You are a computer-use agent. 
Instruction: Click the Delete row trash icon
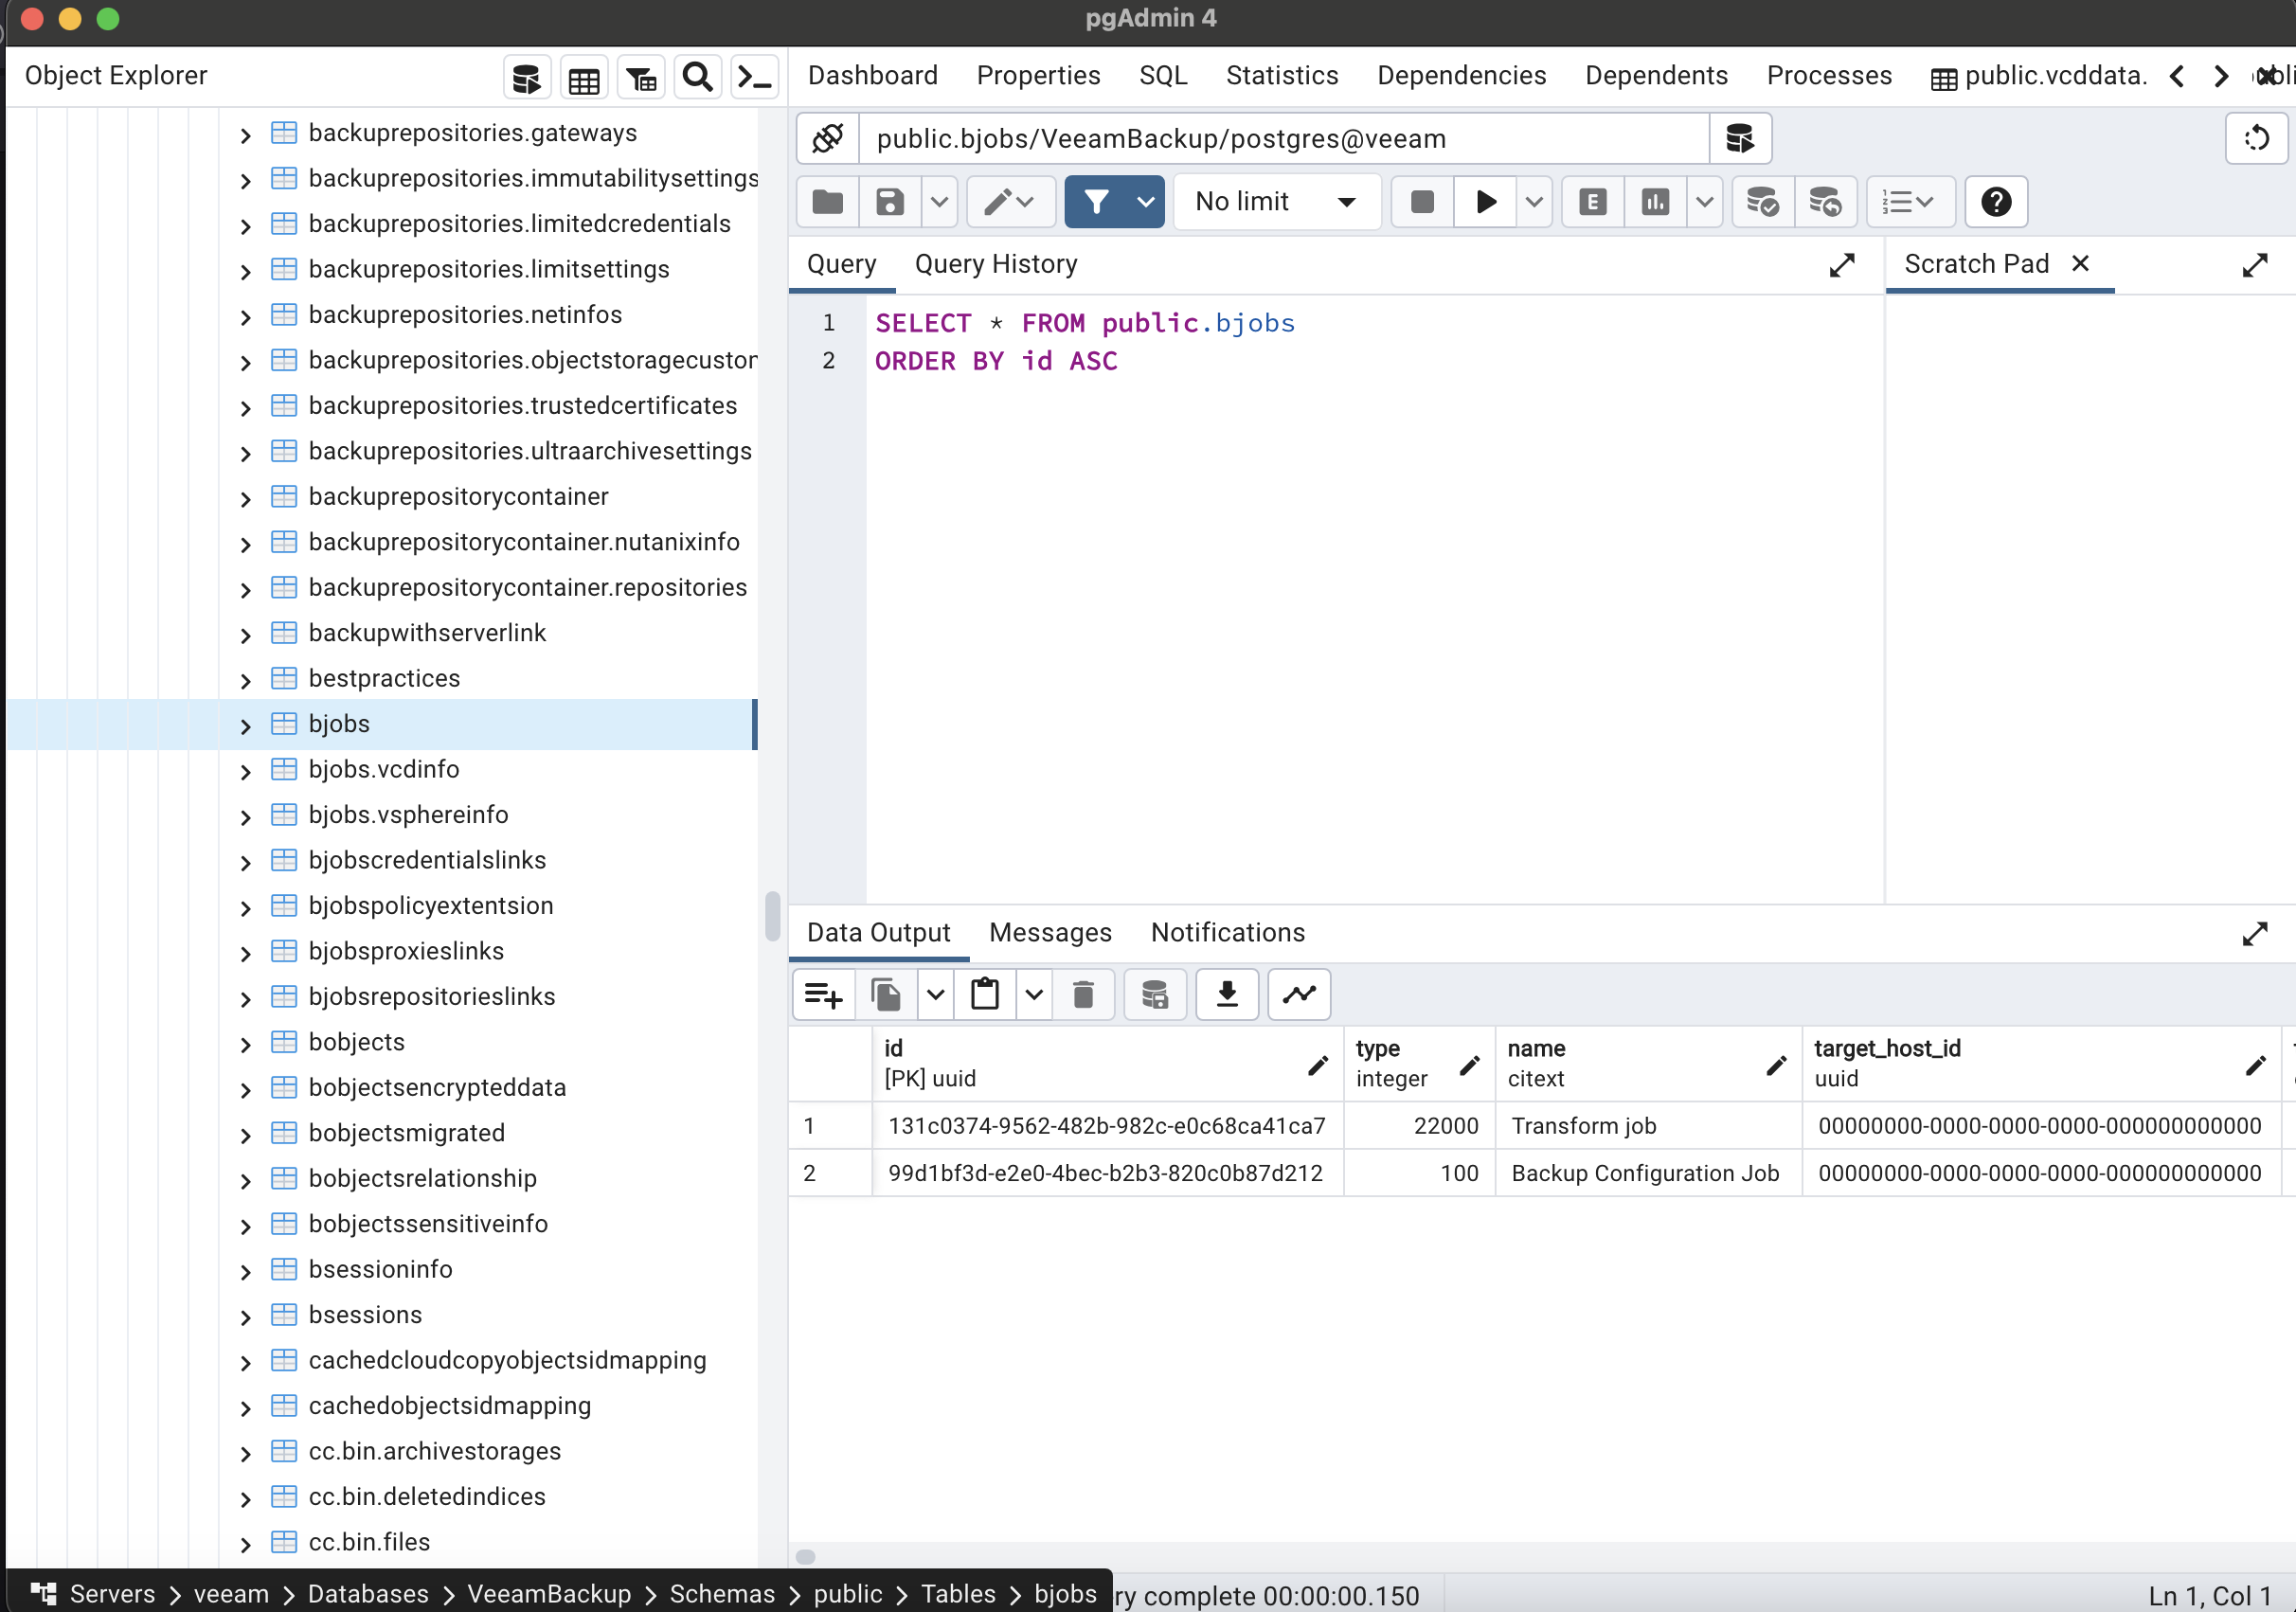[x=1083, y=994]
